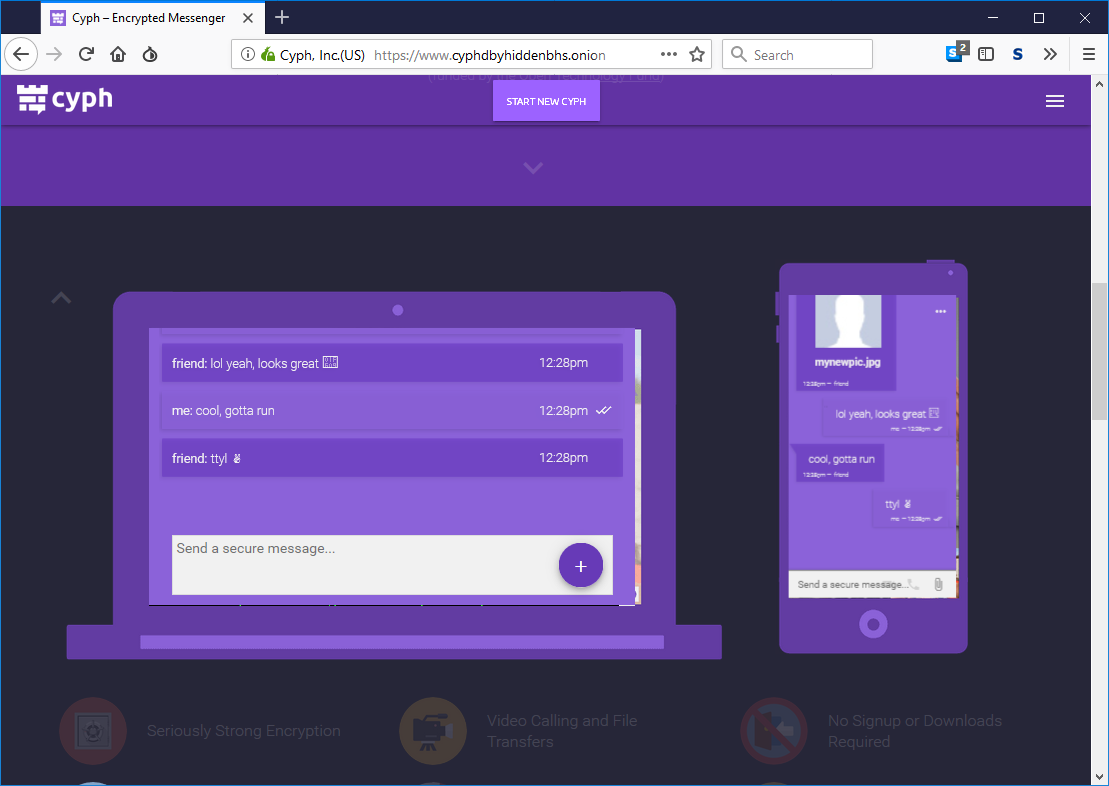Open the Firefox hamburger menu

tap(1089, 54)
